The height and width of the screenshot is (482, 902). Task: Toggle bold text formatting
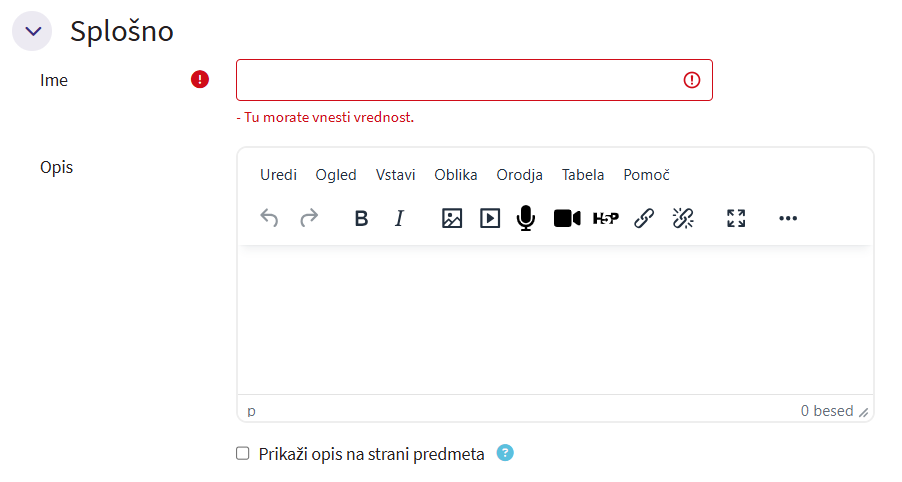pos(362,218)
